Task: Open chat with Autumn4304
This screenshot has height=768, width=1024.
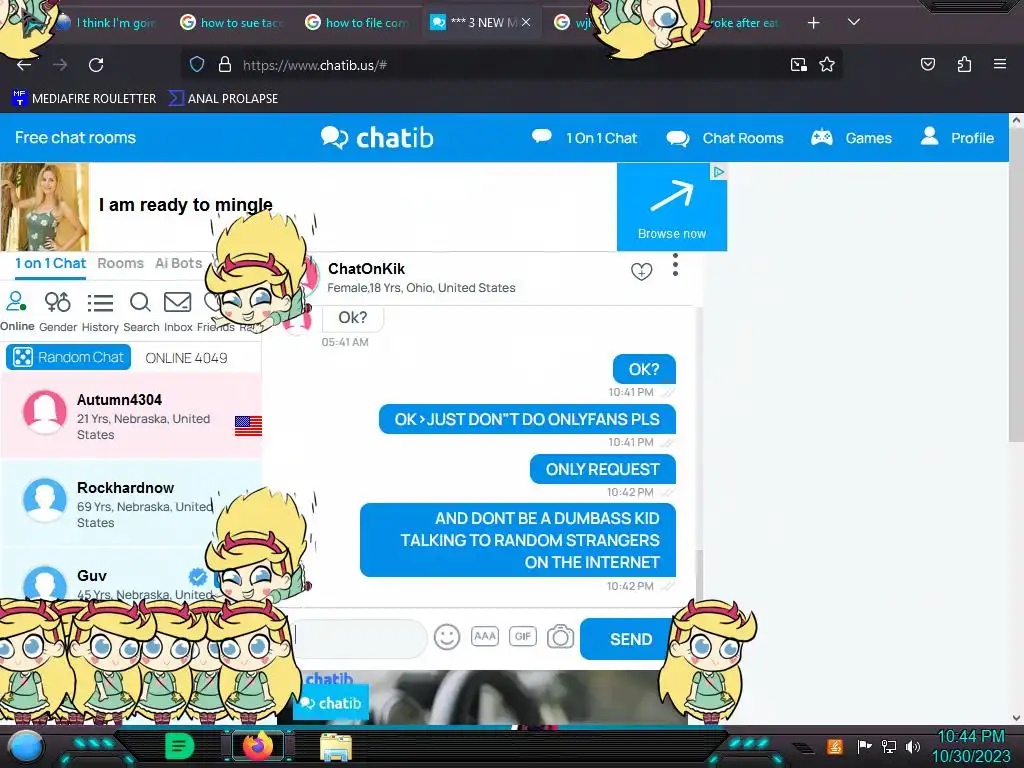Action: (131, 416)
